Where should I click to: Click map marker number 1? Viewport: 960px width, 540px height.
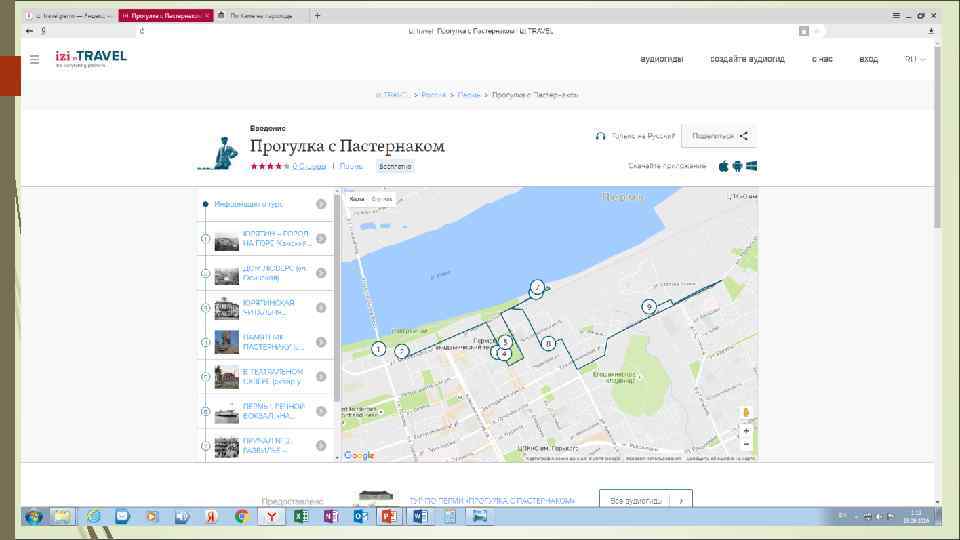(x=378, y=349)
